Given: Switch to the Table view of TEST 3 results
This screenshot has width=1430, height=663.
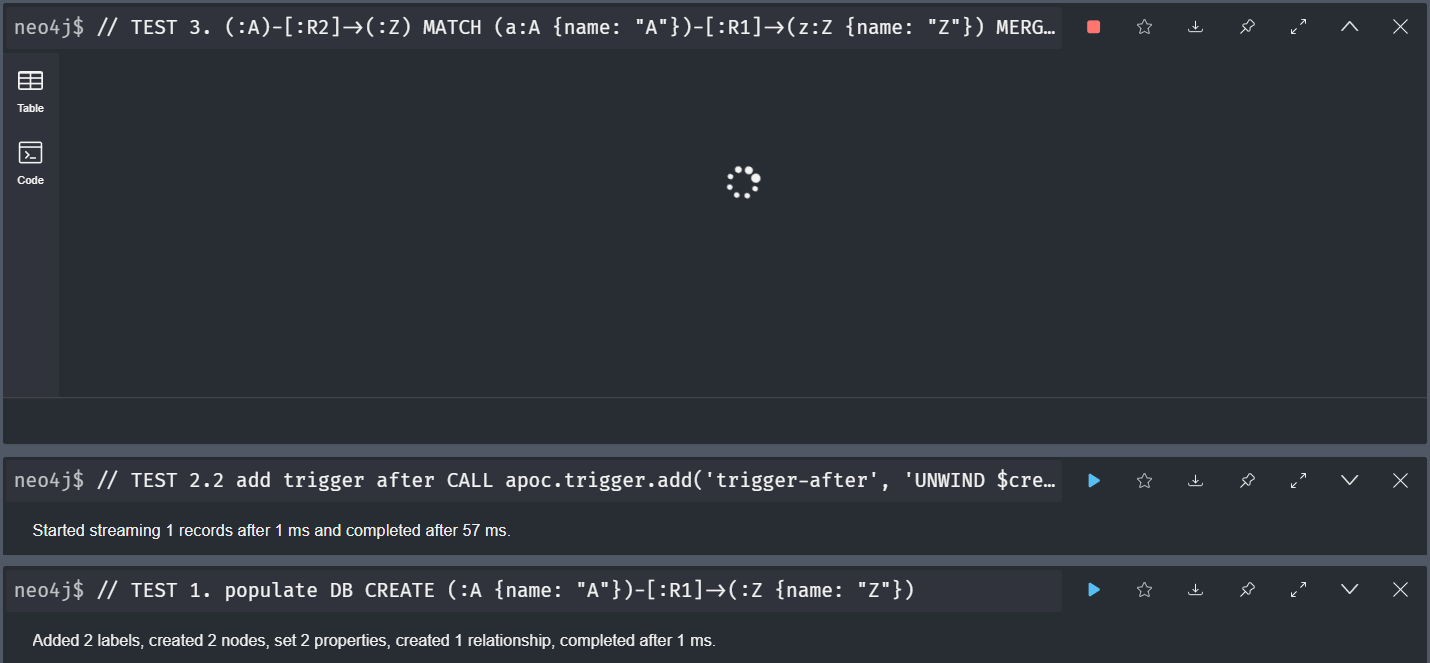Looking at the screenshot, I should (x=30, y=90).
